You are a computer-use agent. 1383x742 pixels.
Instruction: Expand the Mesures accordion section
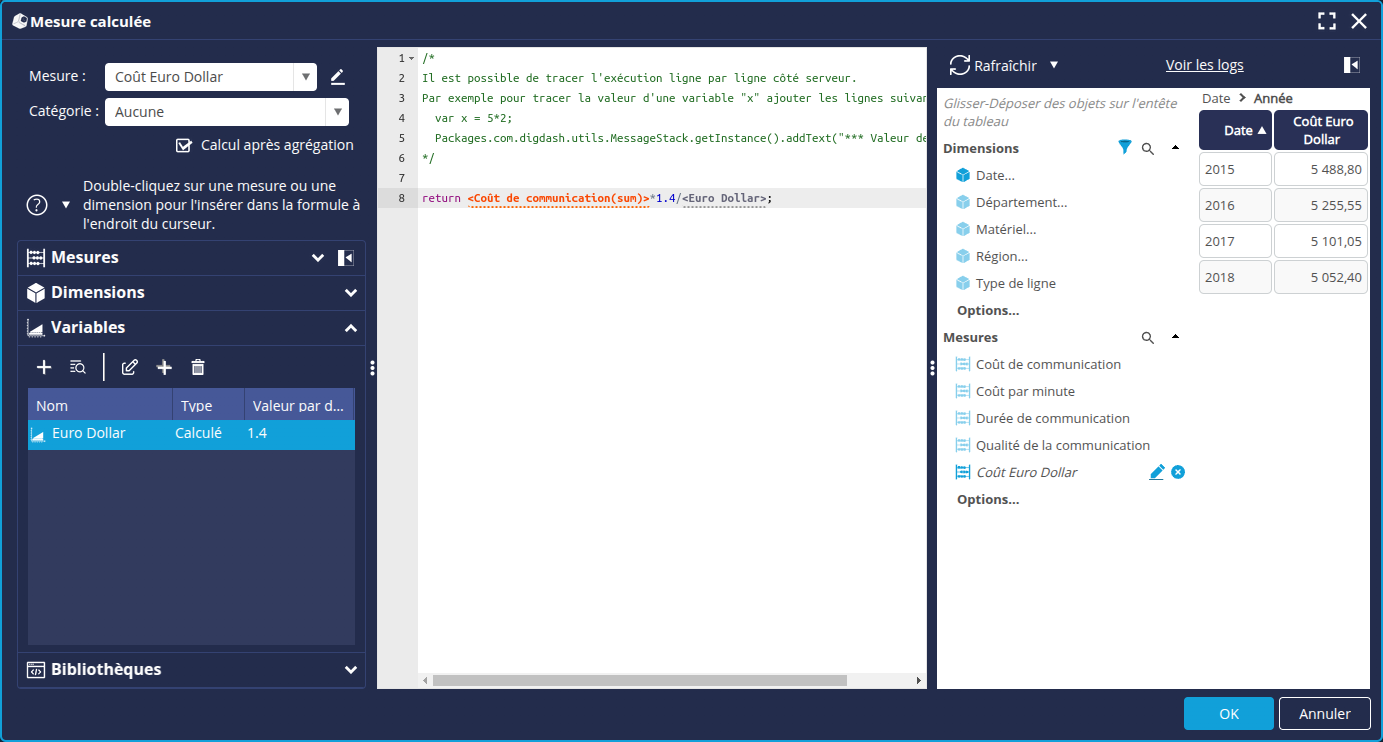click(x=318, y=258)
